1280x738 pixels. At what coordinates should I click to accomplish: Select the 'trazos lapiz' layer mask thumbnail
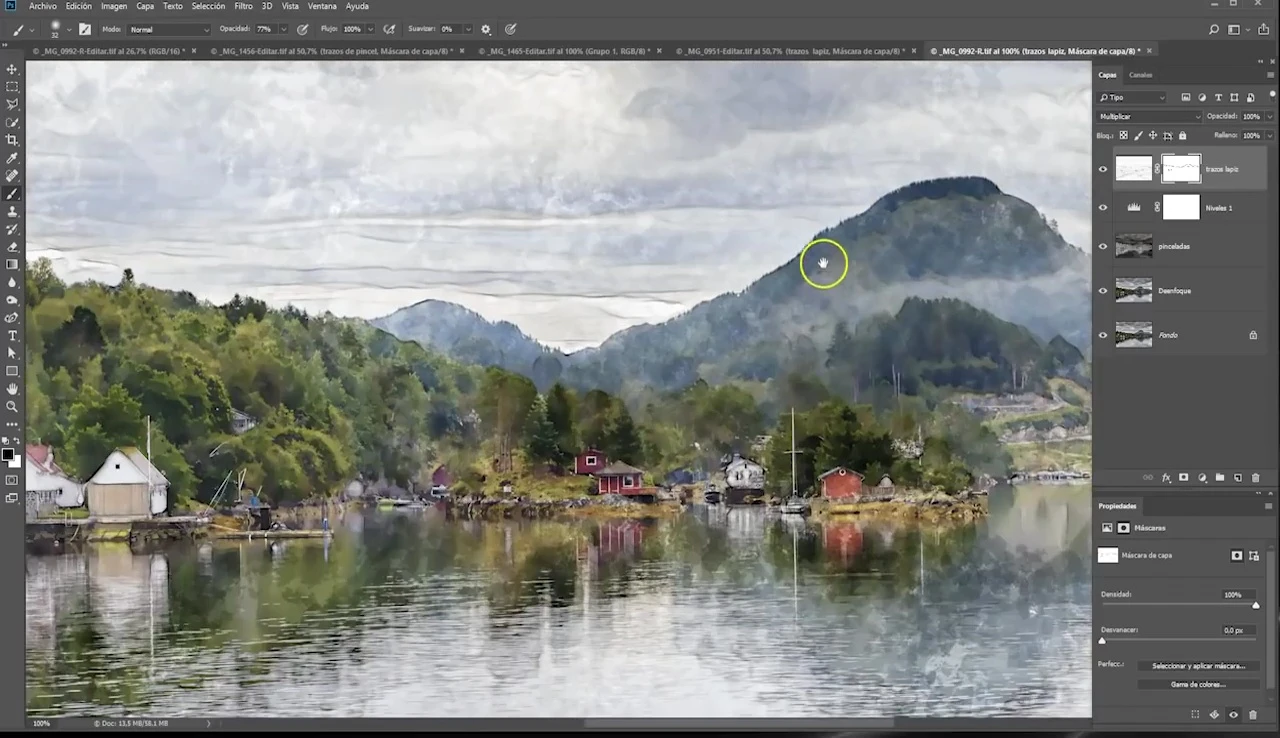pos(1181,169)
